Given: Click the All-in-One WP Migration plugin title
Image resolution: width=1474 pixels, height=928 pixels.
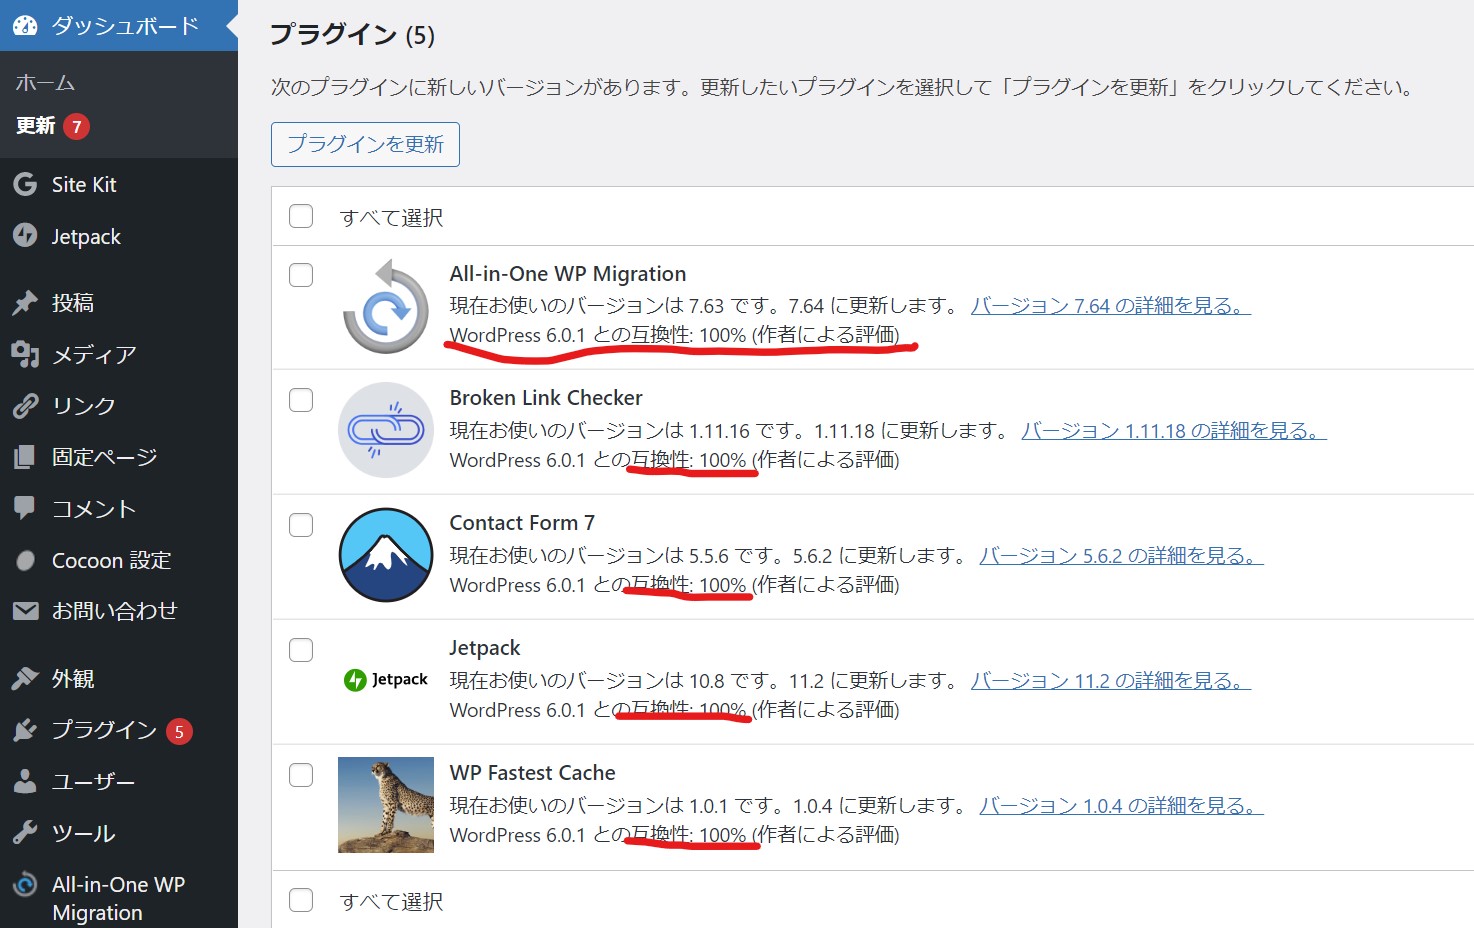Looking at the screenshot, I should click(x=568, y=274).
